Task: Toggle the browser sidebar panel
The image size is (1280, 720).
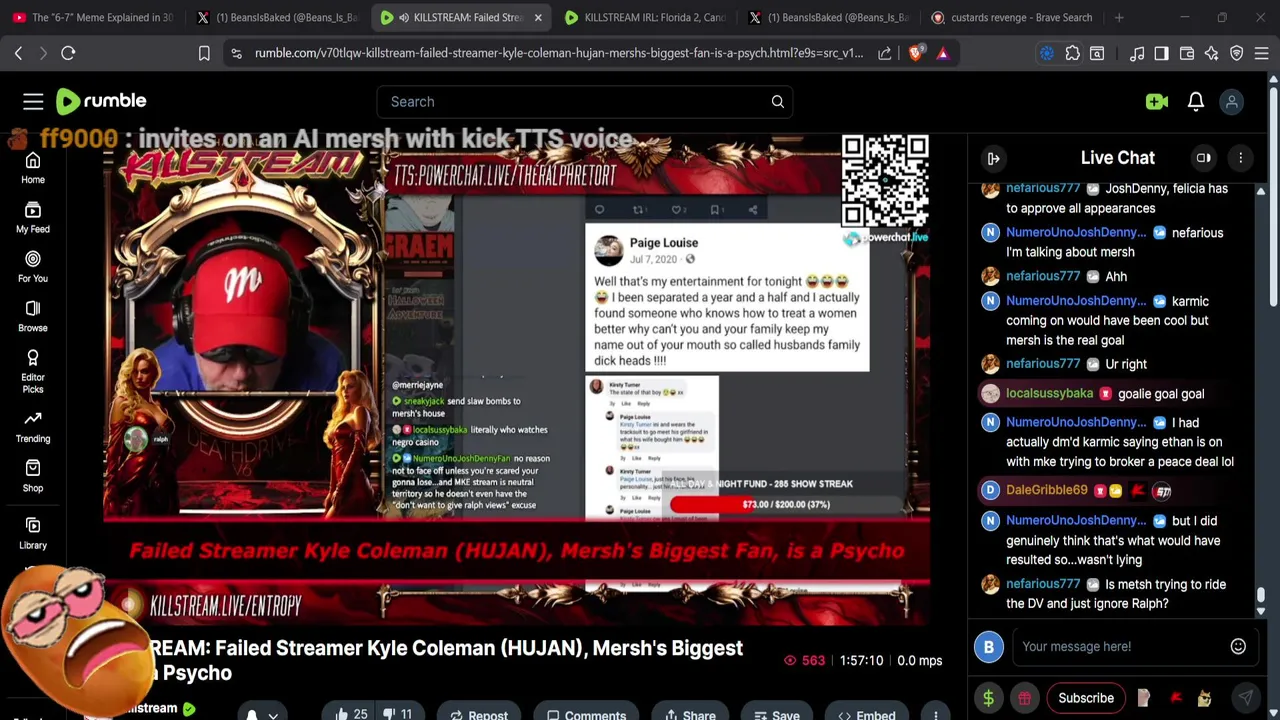Action: tap(1161, 53)
